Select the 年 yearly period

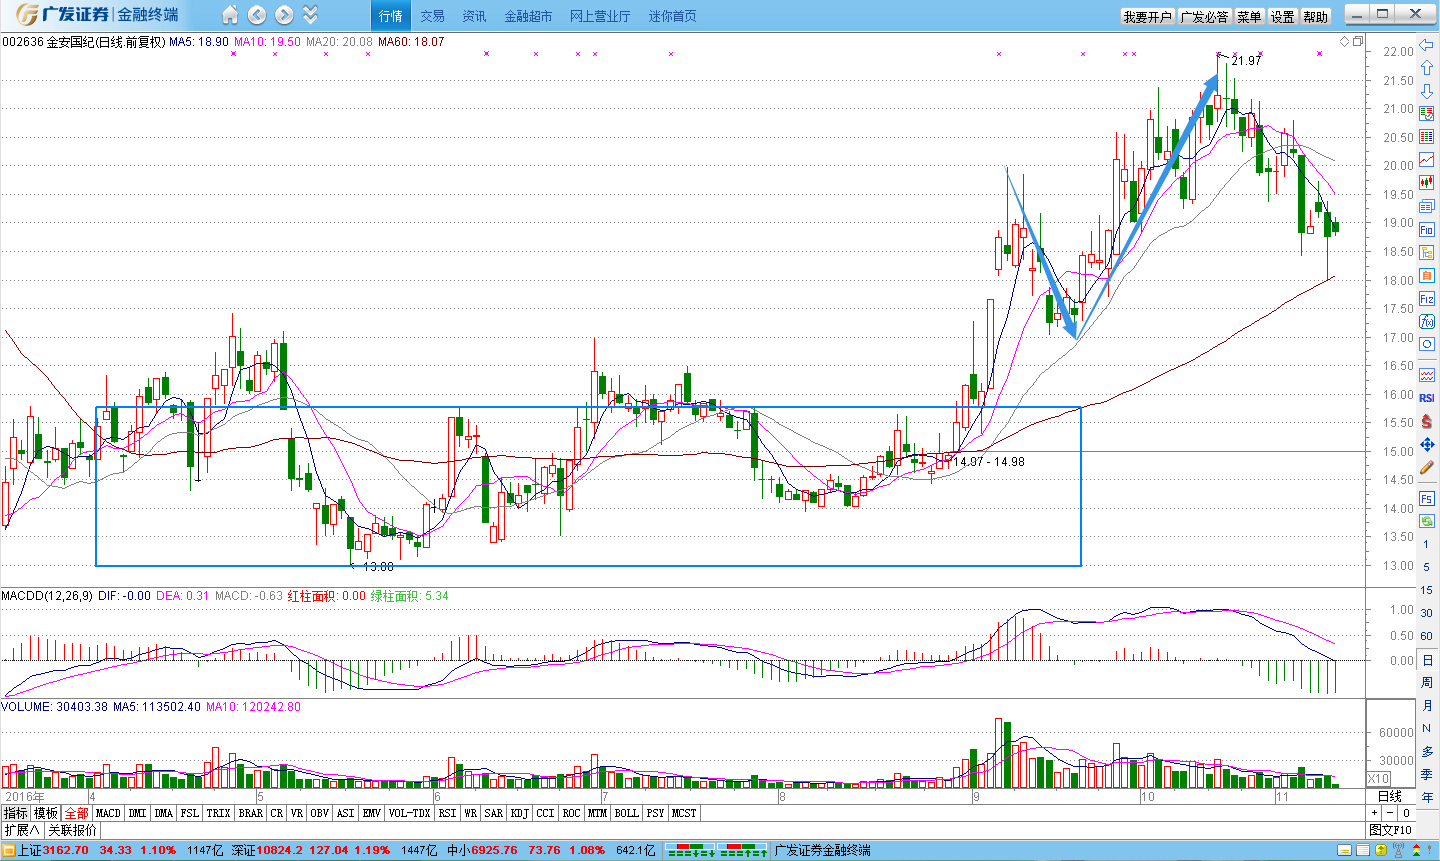pos(1427,797)
